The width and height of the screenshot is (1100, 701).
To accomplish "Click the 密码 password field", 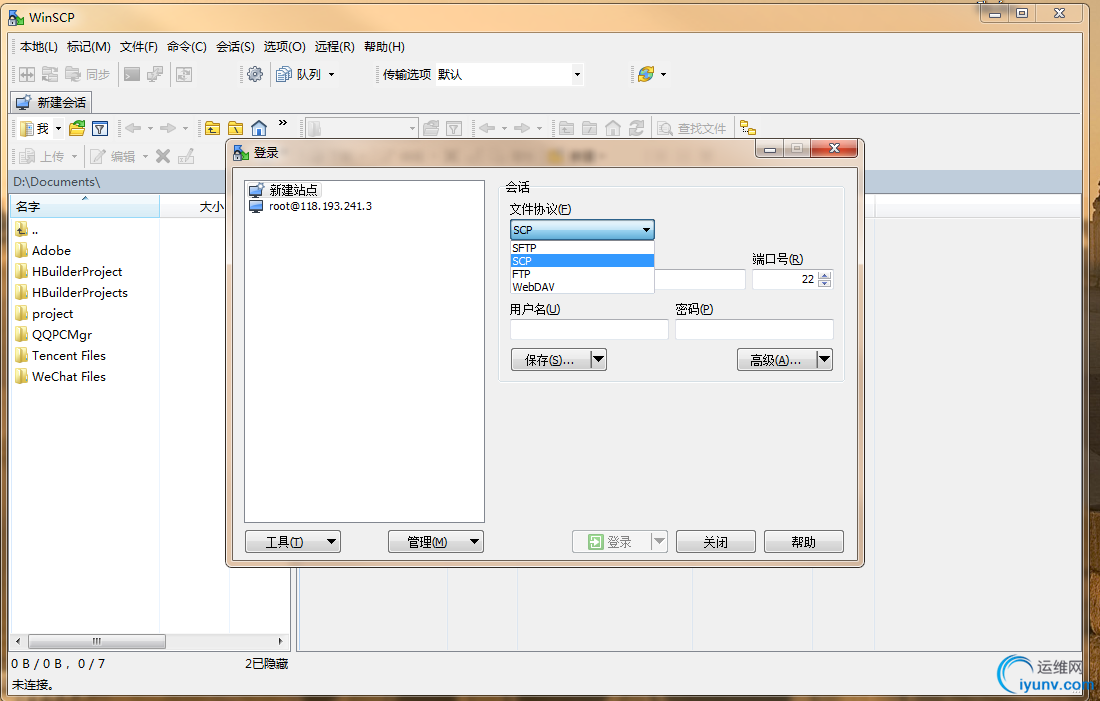I will tap(754, 329).
